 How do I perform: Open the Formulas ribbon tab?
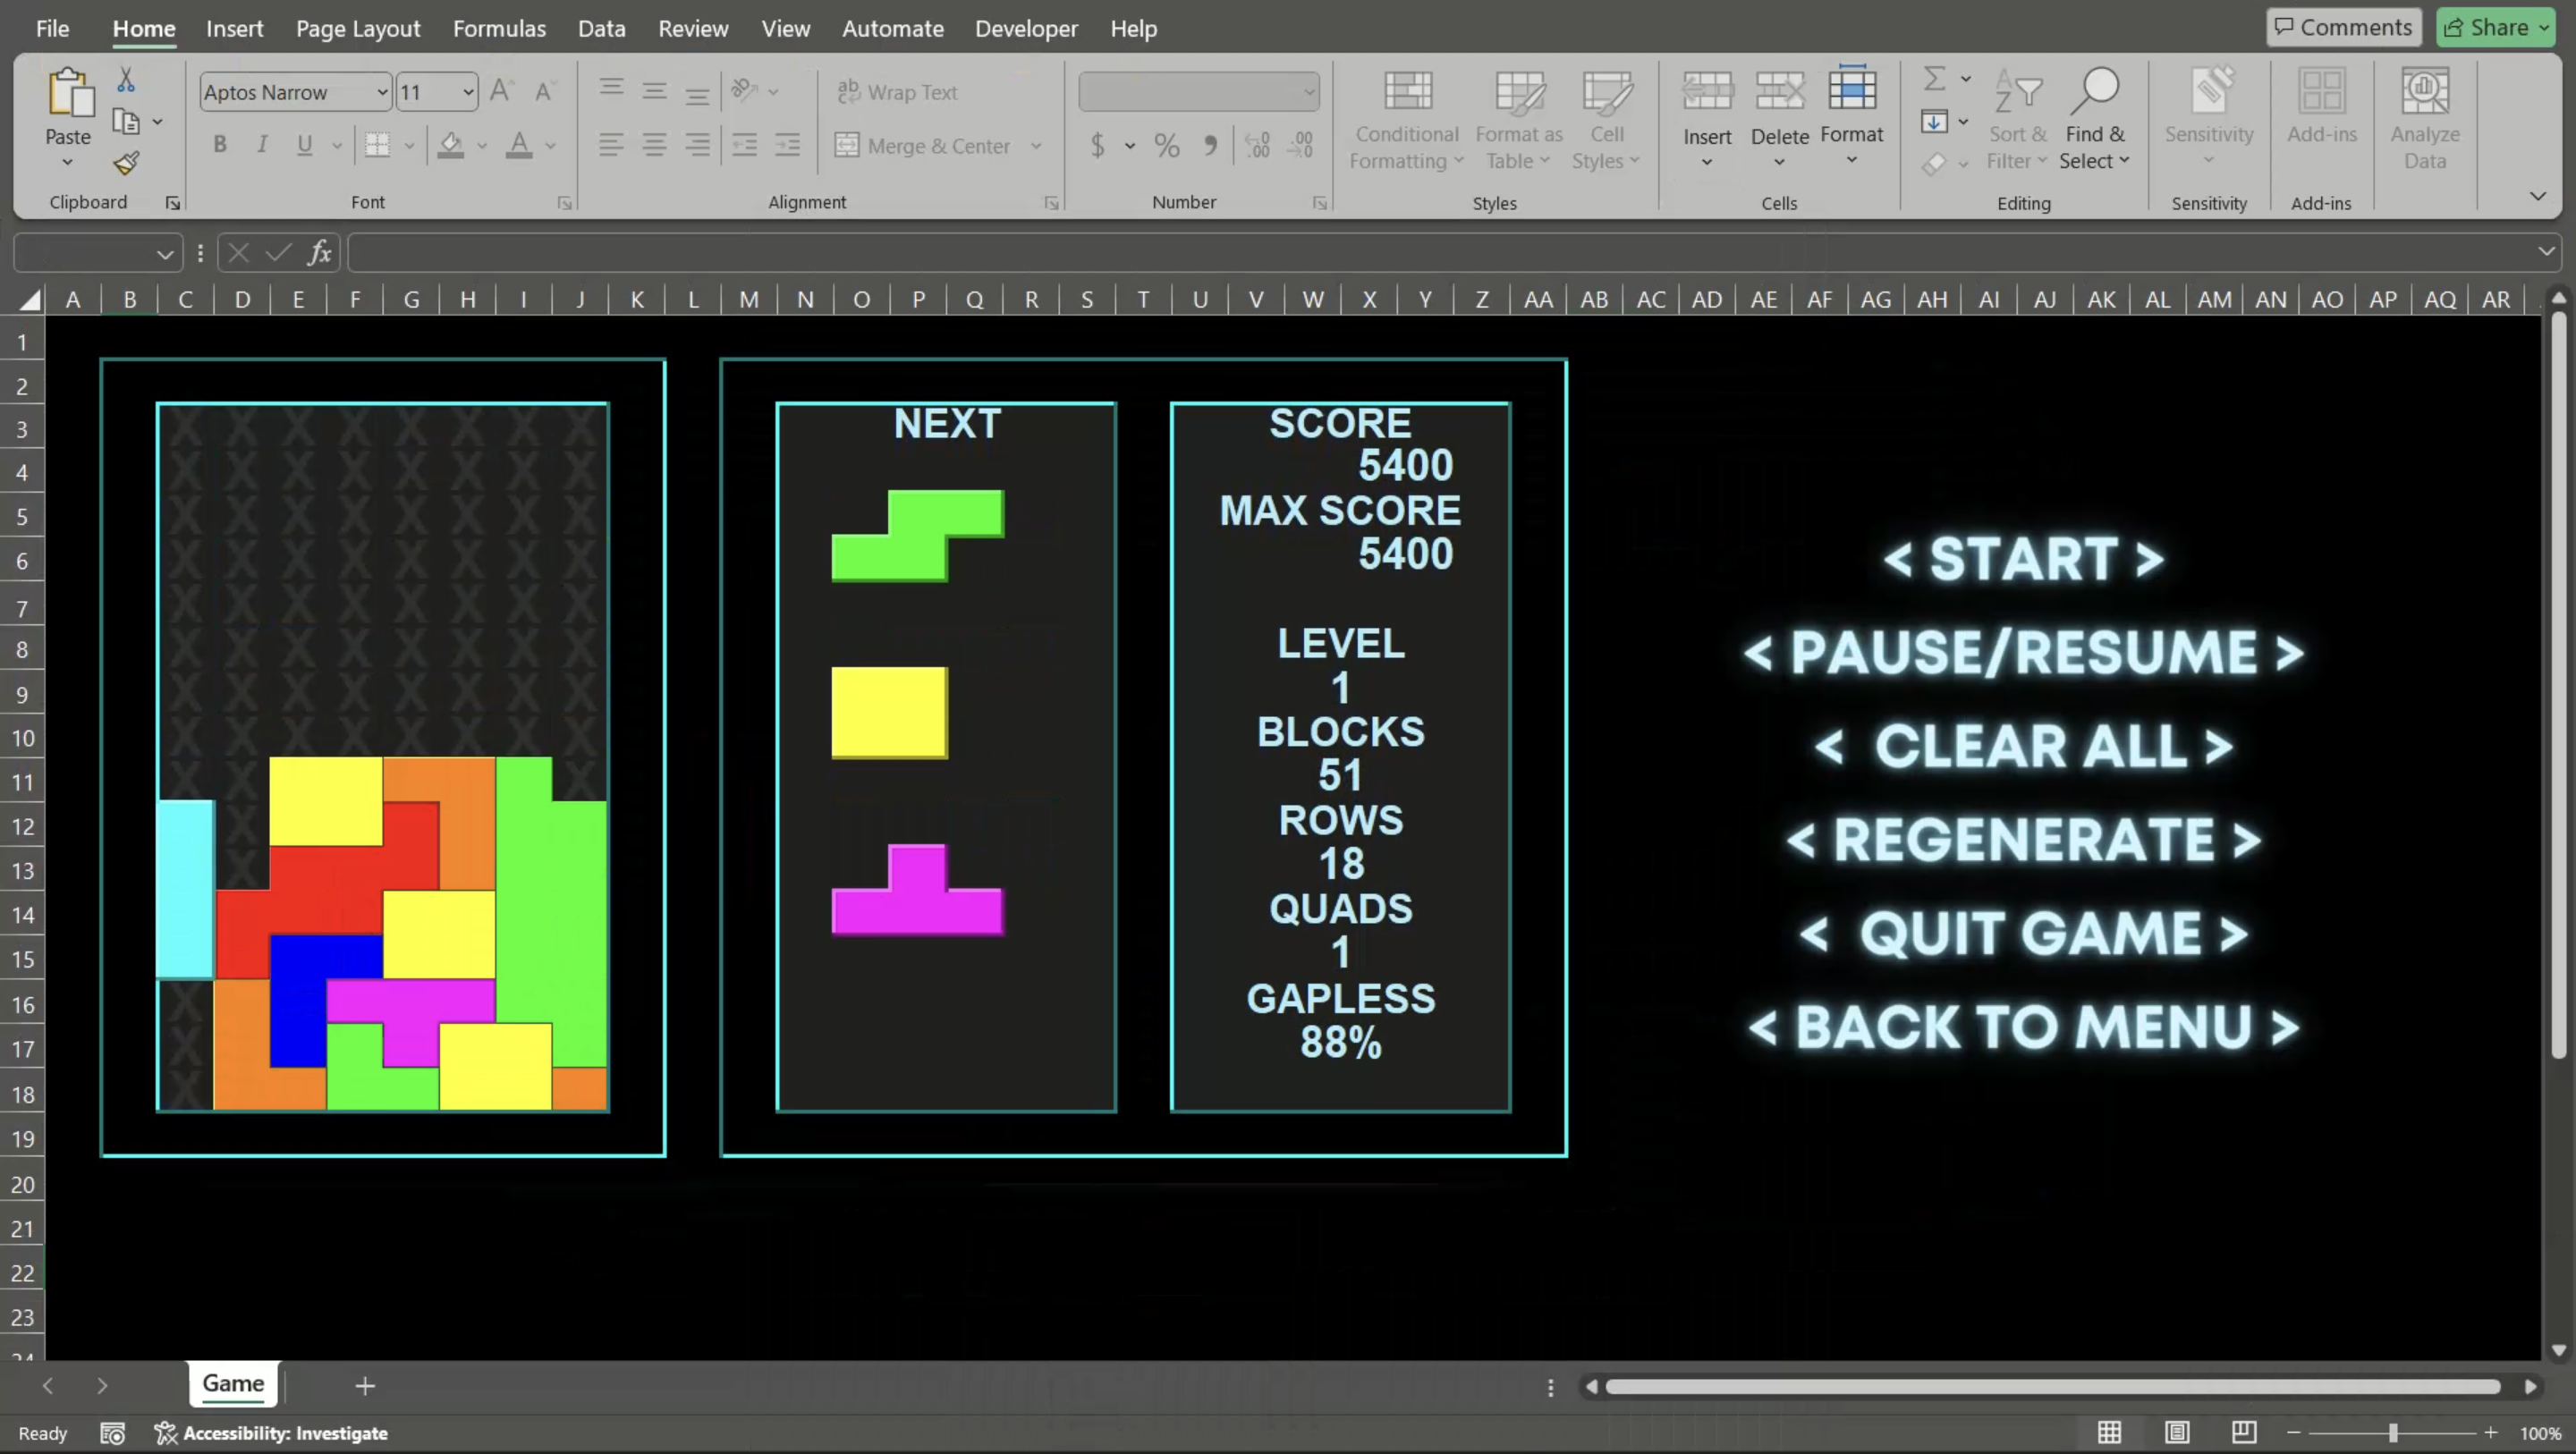click(x=499, y=28)
